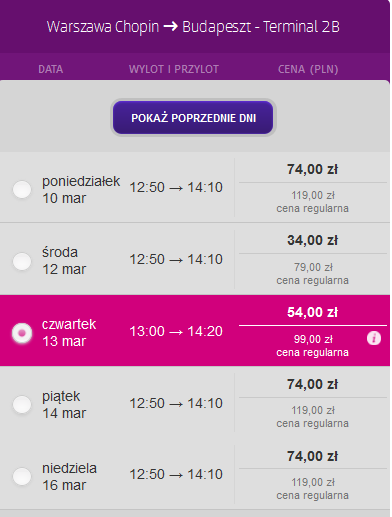Image resolution: width=392 pixels, height=517 pixels.
Task: Show previous days with POKAŻ POPRZEDNIE DNI
Action: [x=193, y=118]
